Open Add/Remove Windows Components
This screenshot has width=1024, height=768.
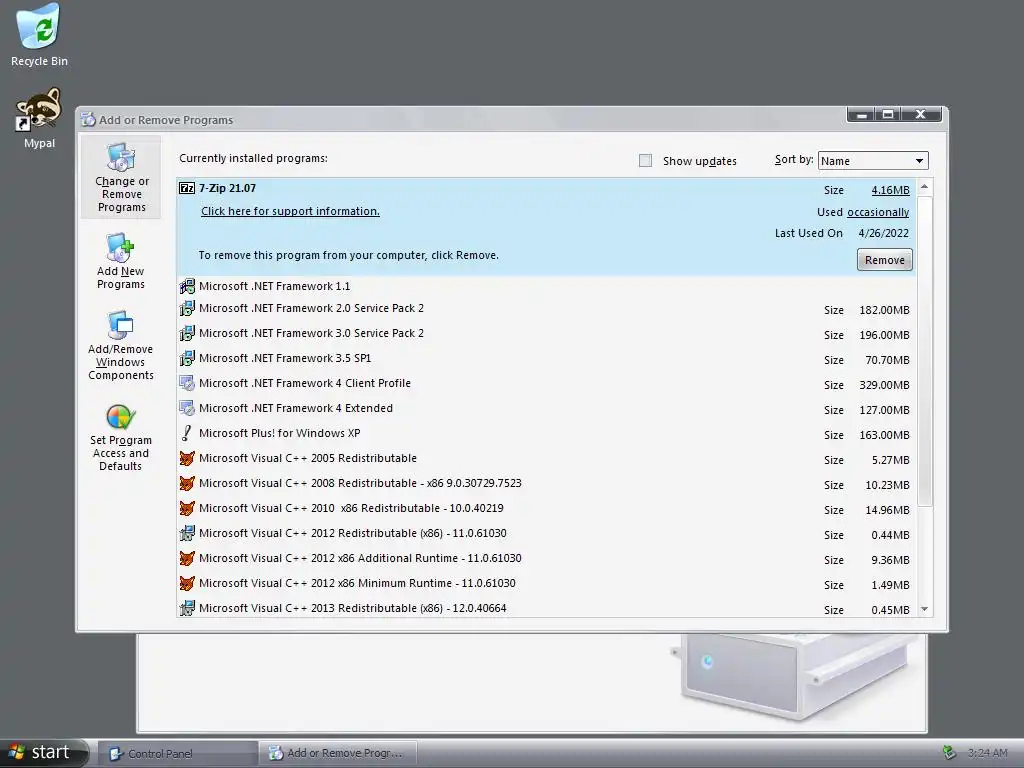[121, 345]
